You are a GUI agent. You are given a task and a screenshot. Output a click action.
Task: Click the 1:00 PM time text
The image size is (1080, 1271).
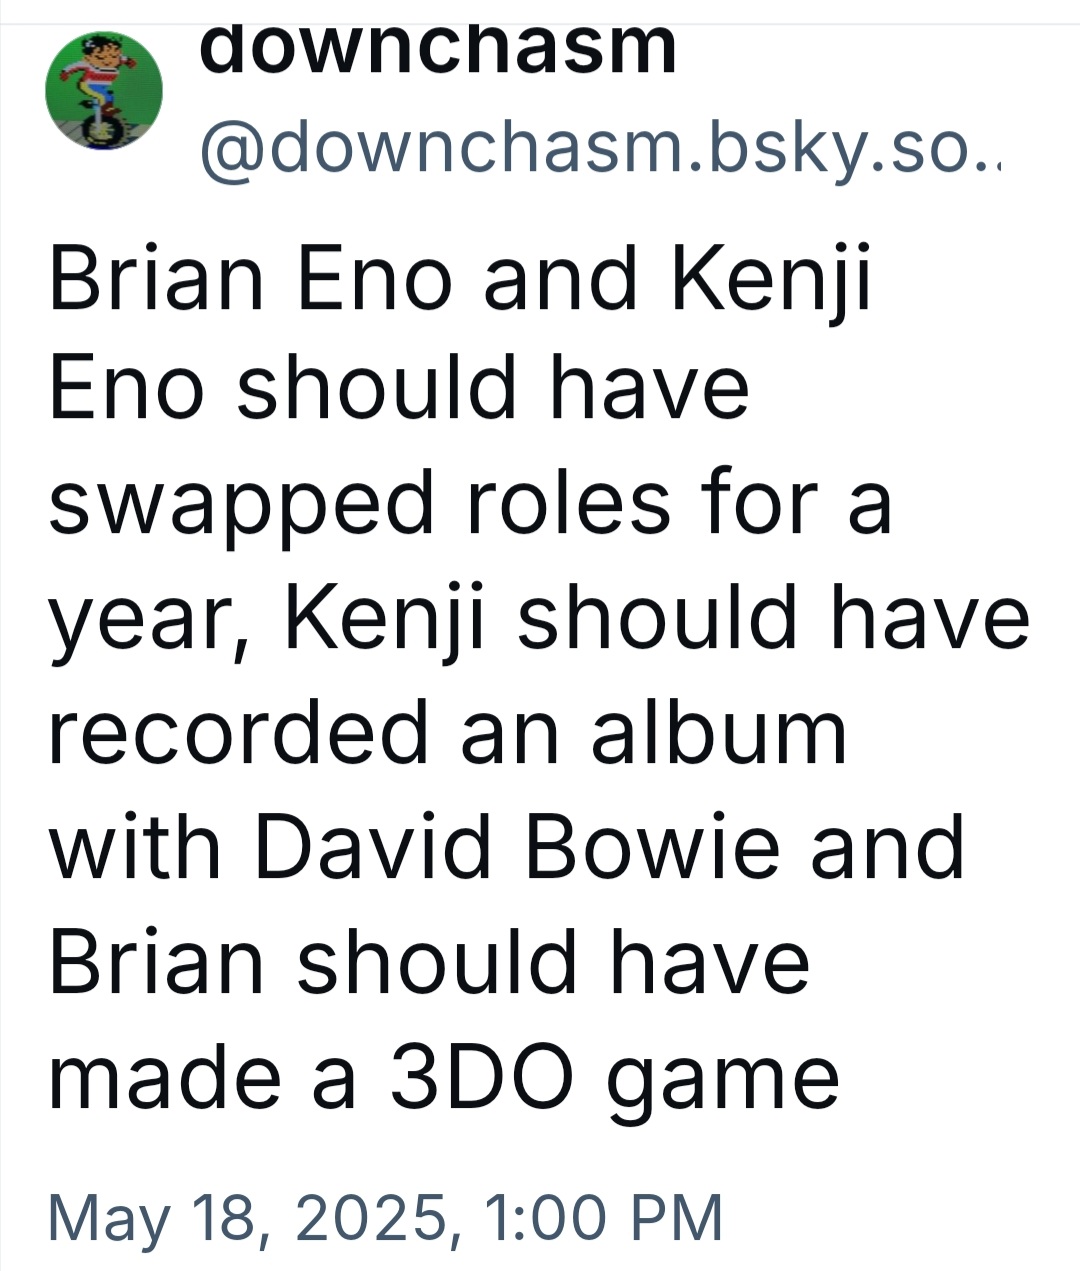pos(602,1219)
